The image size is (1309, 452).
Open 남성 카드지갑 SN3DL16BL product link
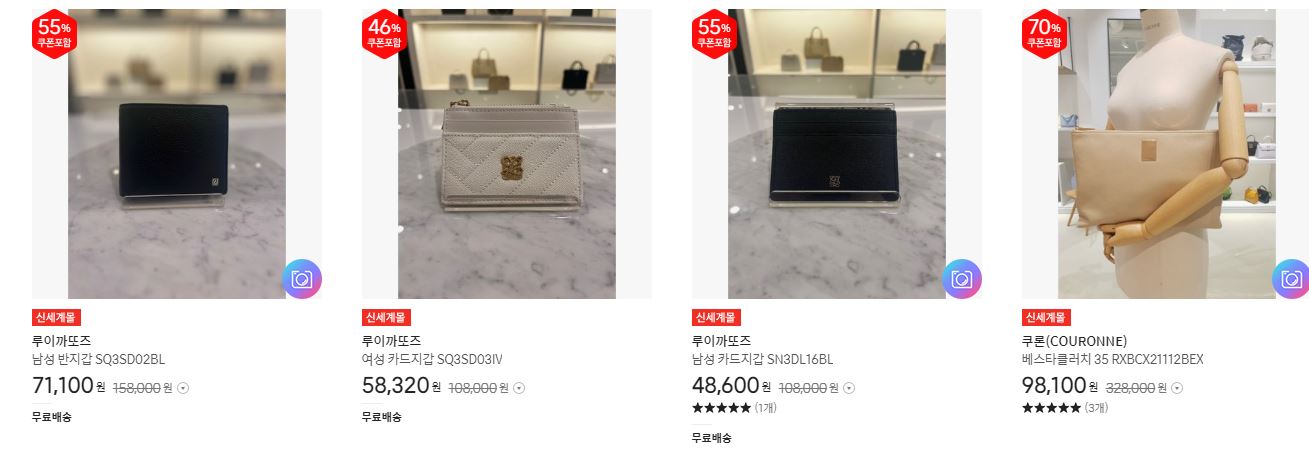click(x=762, y=359)
